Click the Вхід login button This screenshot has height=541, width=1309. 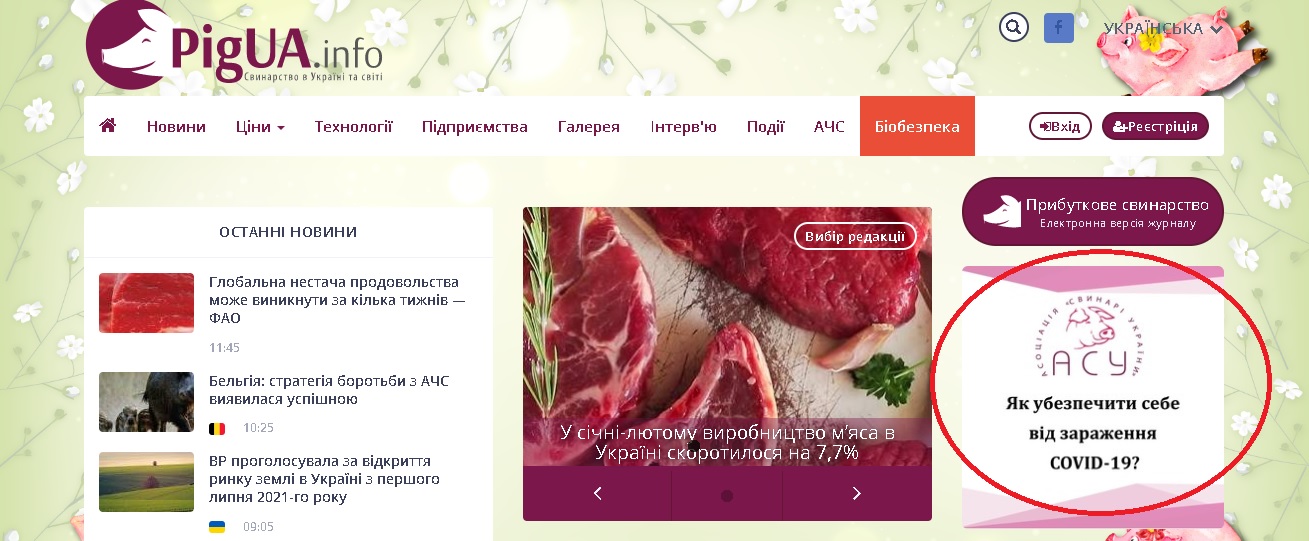1060,127
